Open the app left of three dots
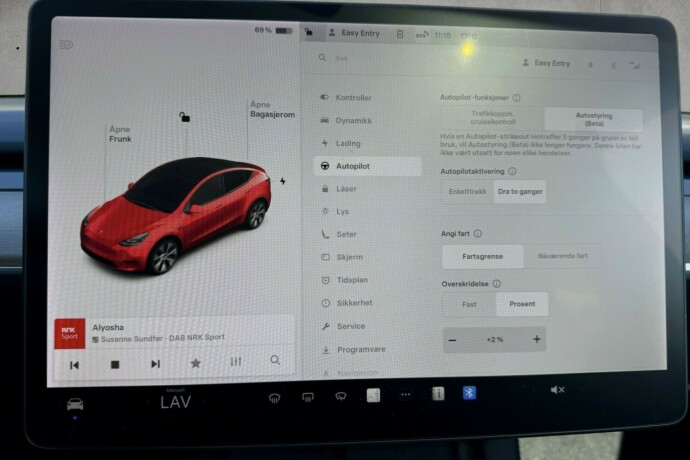690x460 pixels. [x=373, y=395]
